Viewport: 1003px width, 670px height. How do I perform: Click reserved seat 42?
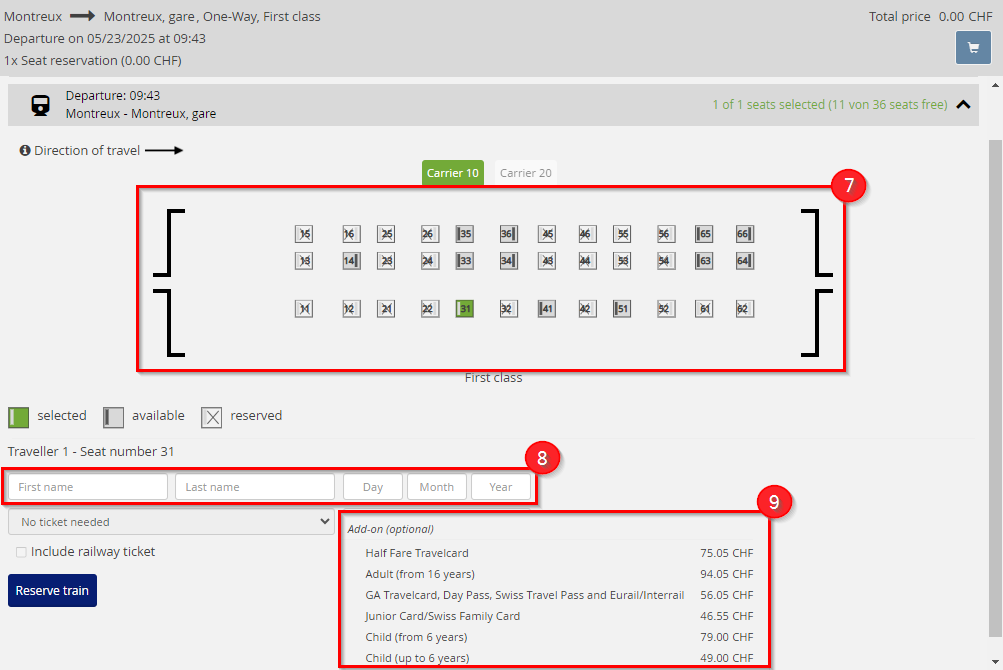(587, 308)
